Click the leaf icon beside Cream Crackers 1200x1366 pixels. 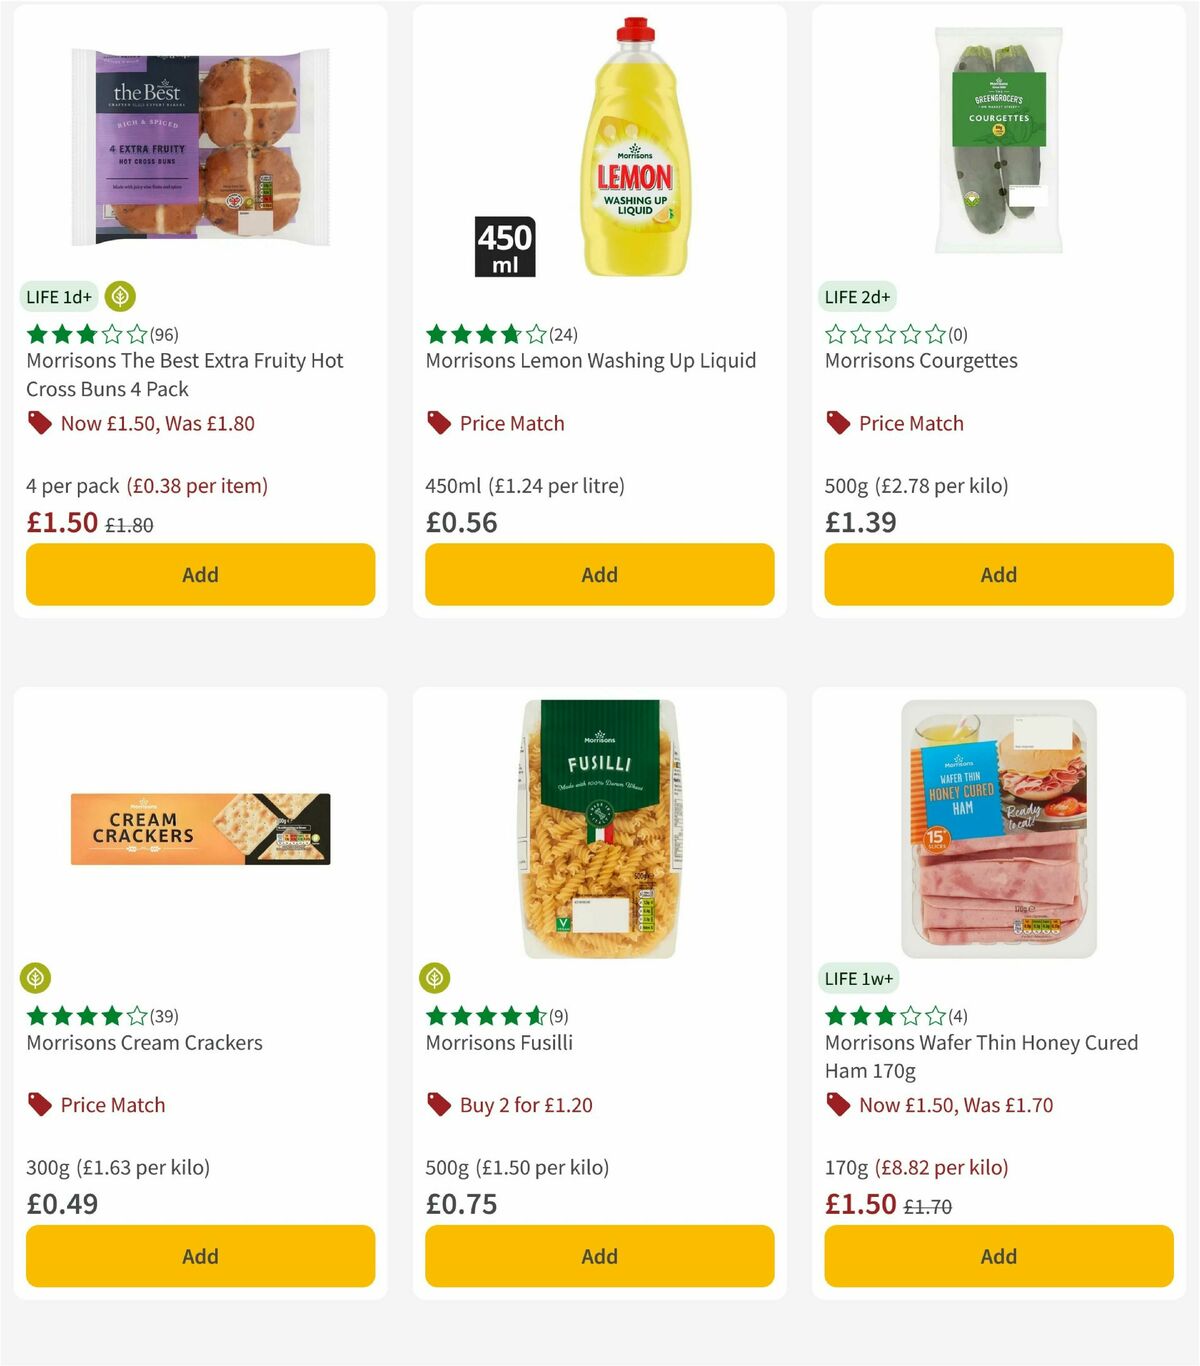tap(37, 978)
